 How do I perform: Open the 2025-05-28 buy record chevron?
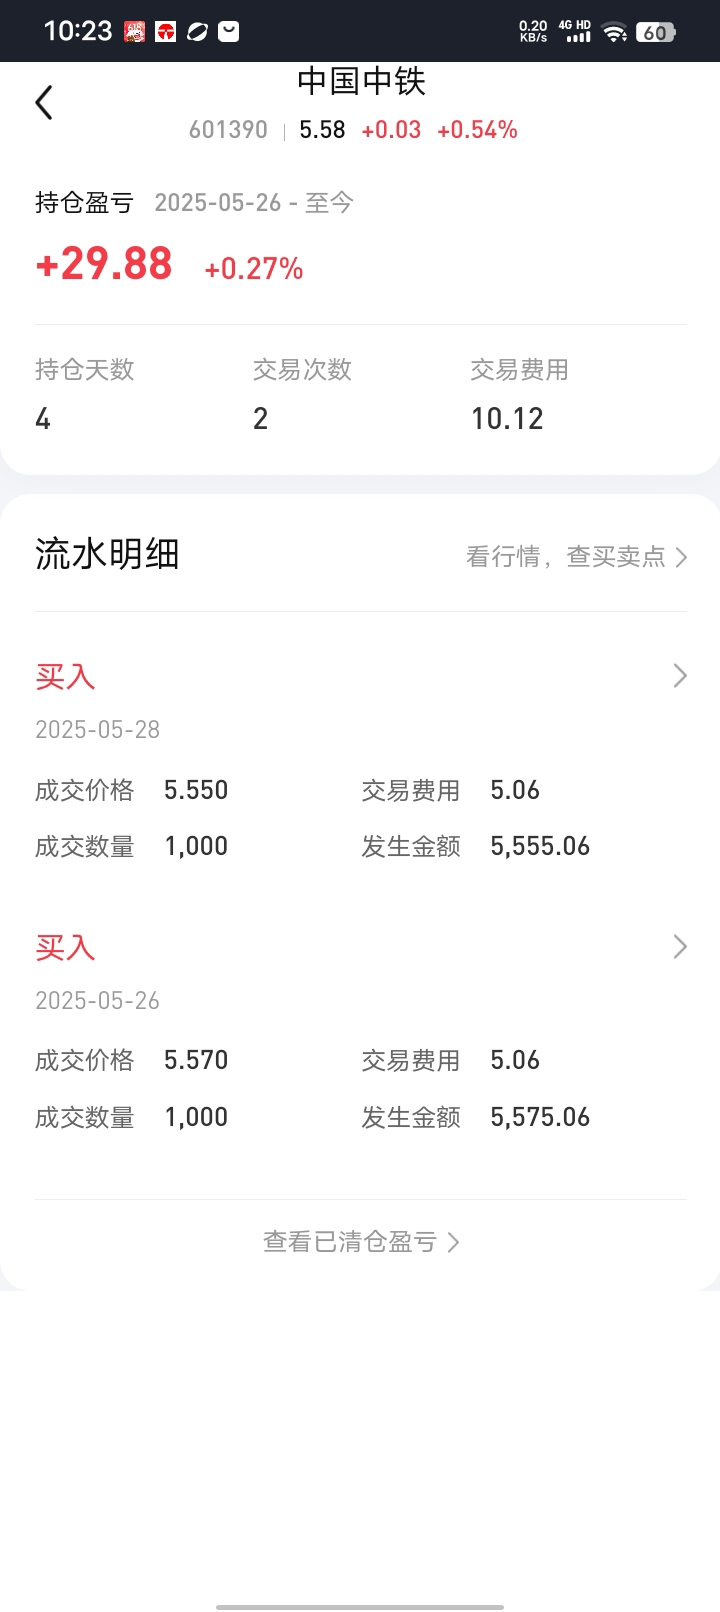coord(680,676)
